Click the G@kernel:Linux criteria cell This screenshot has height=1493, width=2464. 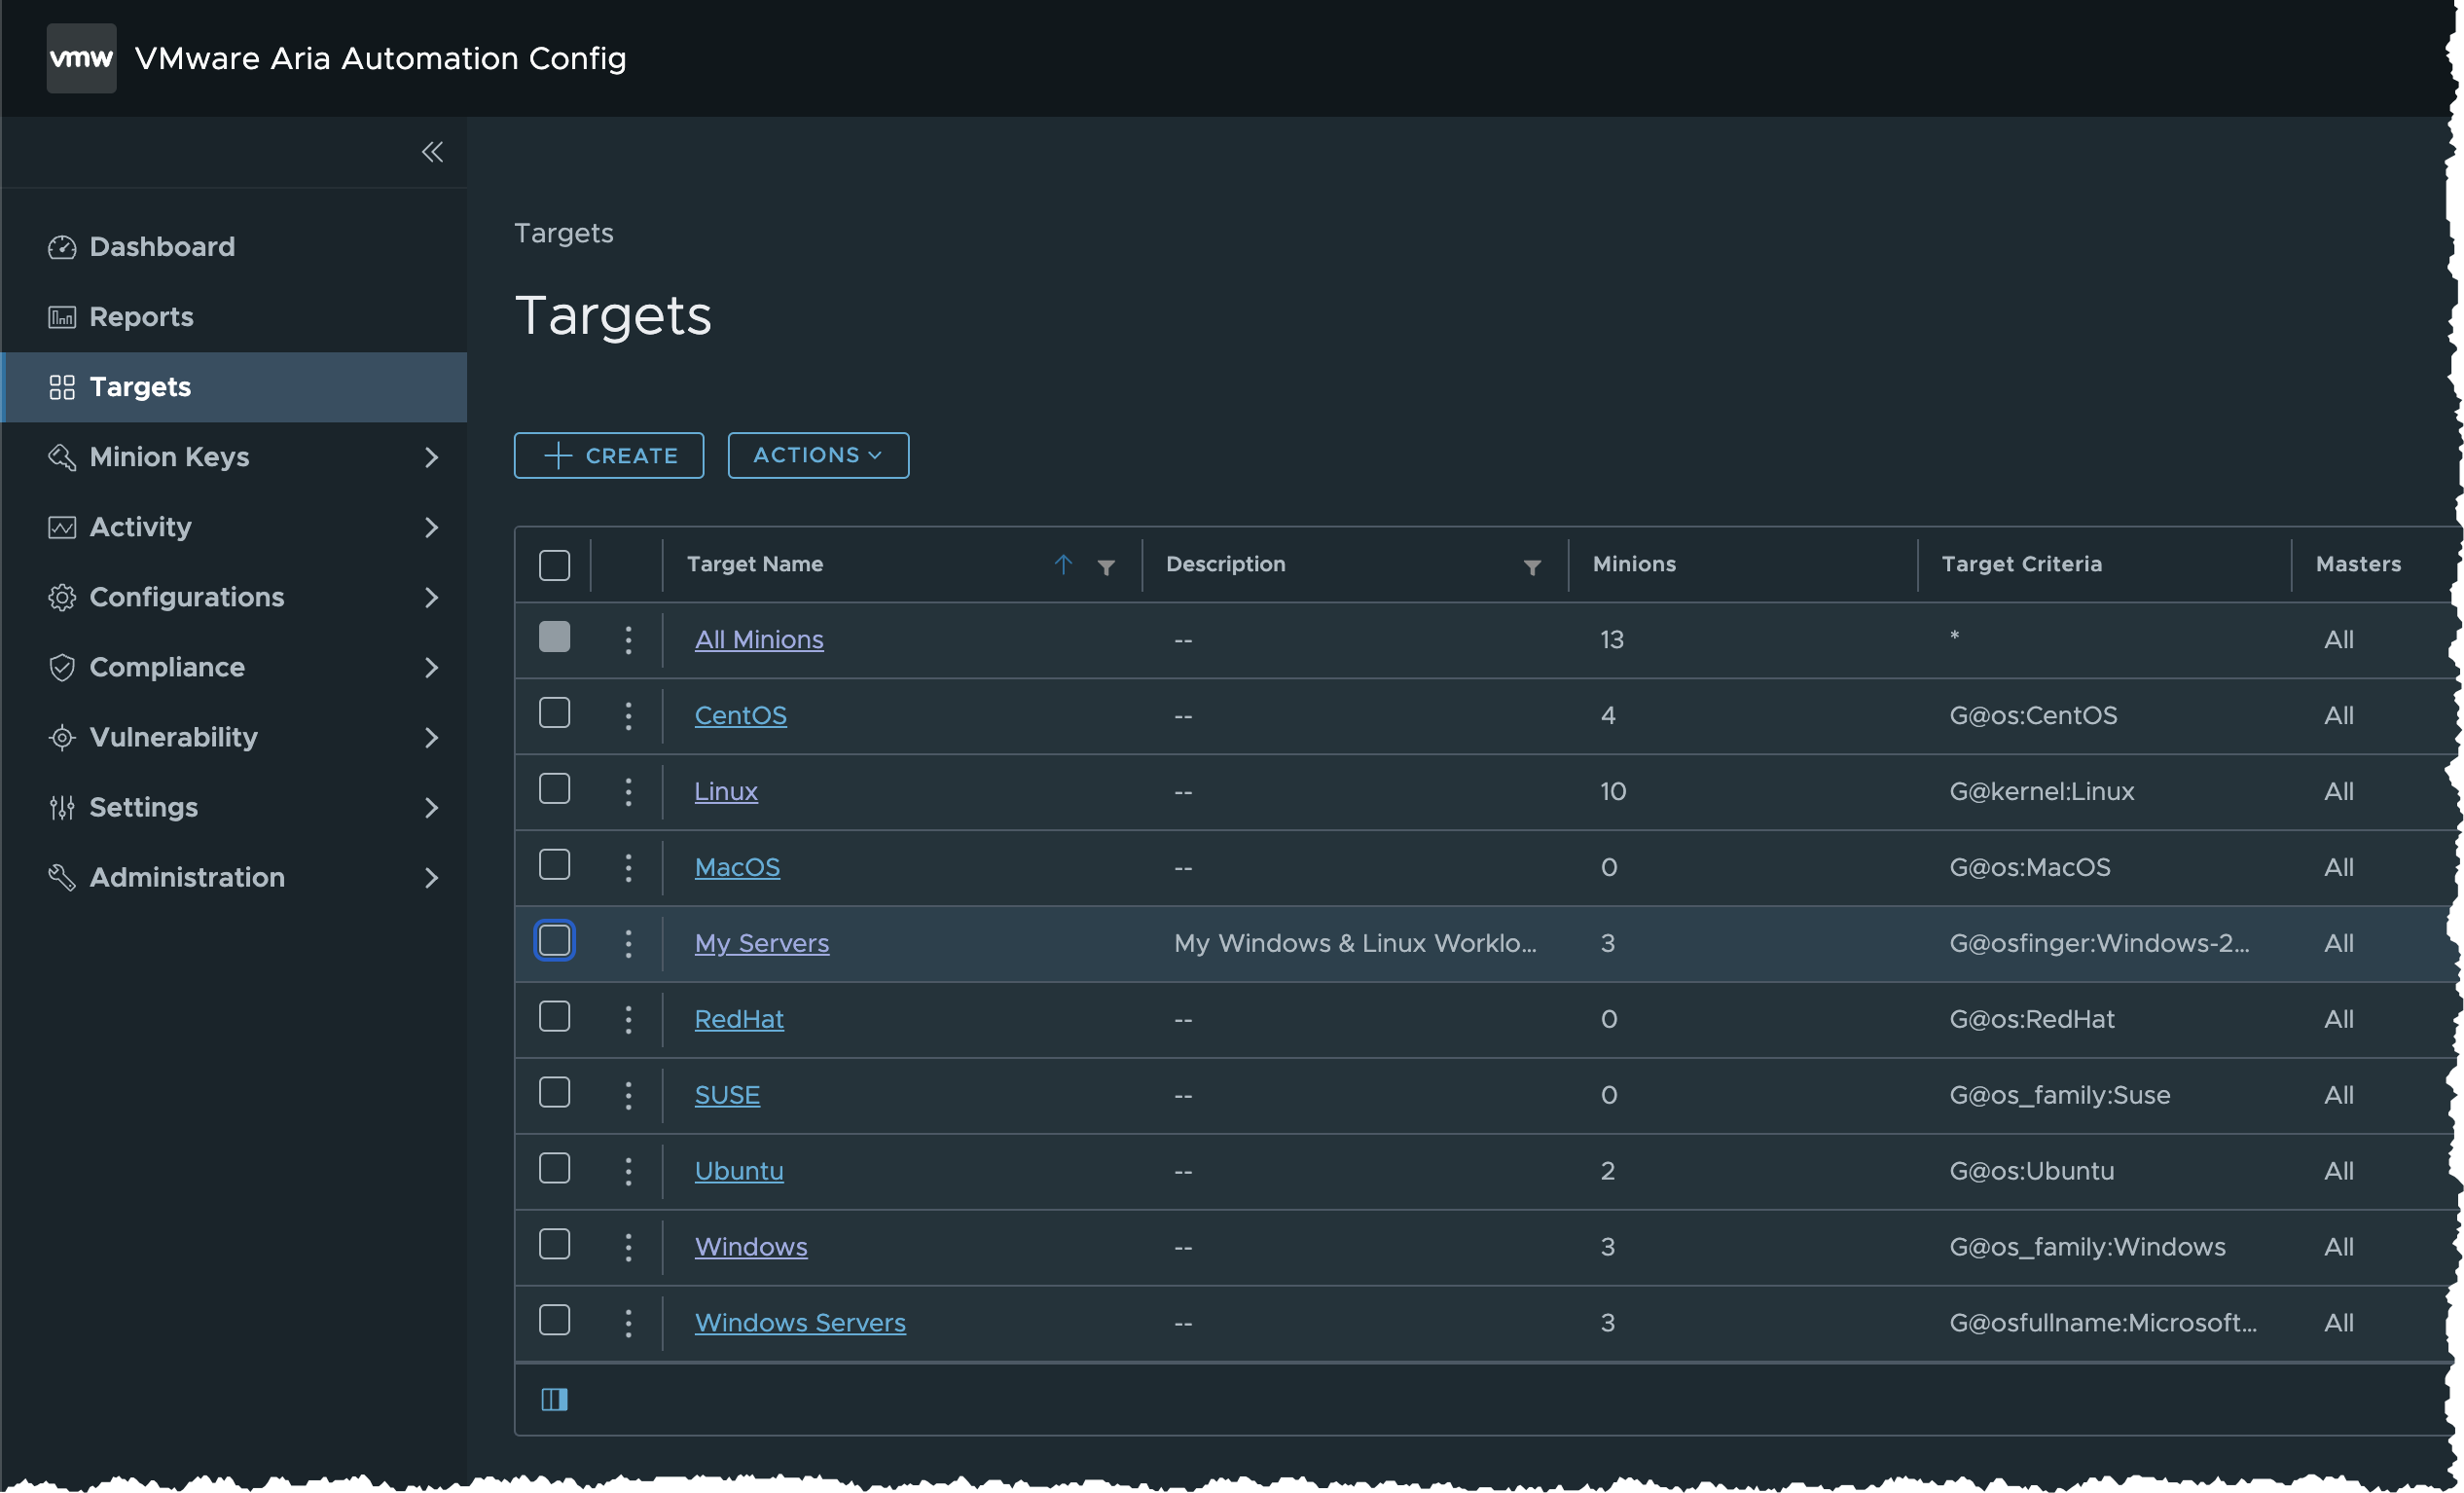coord(2042,792)
